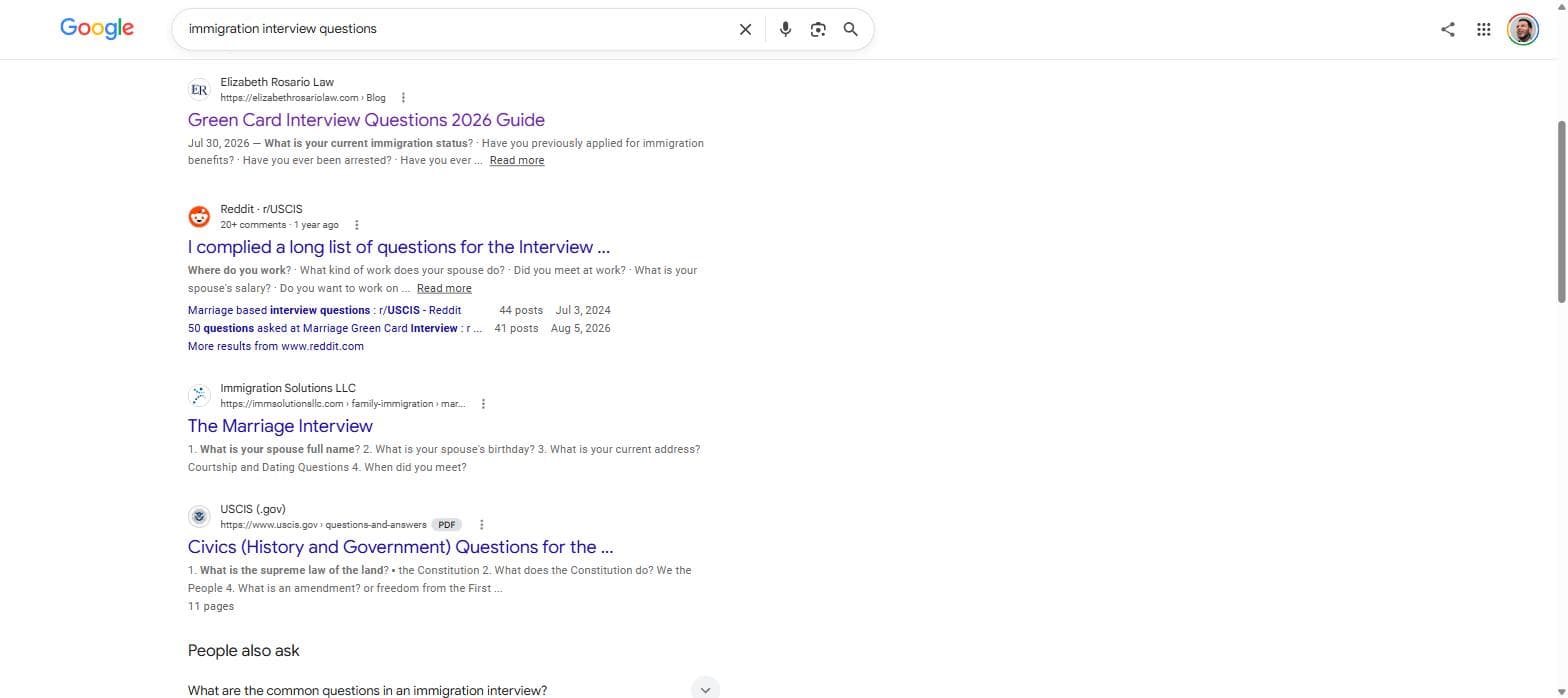Click the '11 pages' text under USCIS
This screenshot has width=1568, height=698.
click(x=211, y=606)
